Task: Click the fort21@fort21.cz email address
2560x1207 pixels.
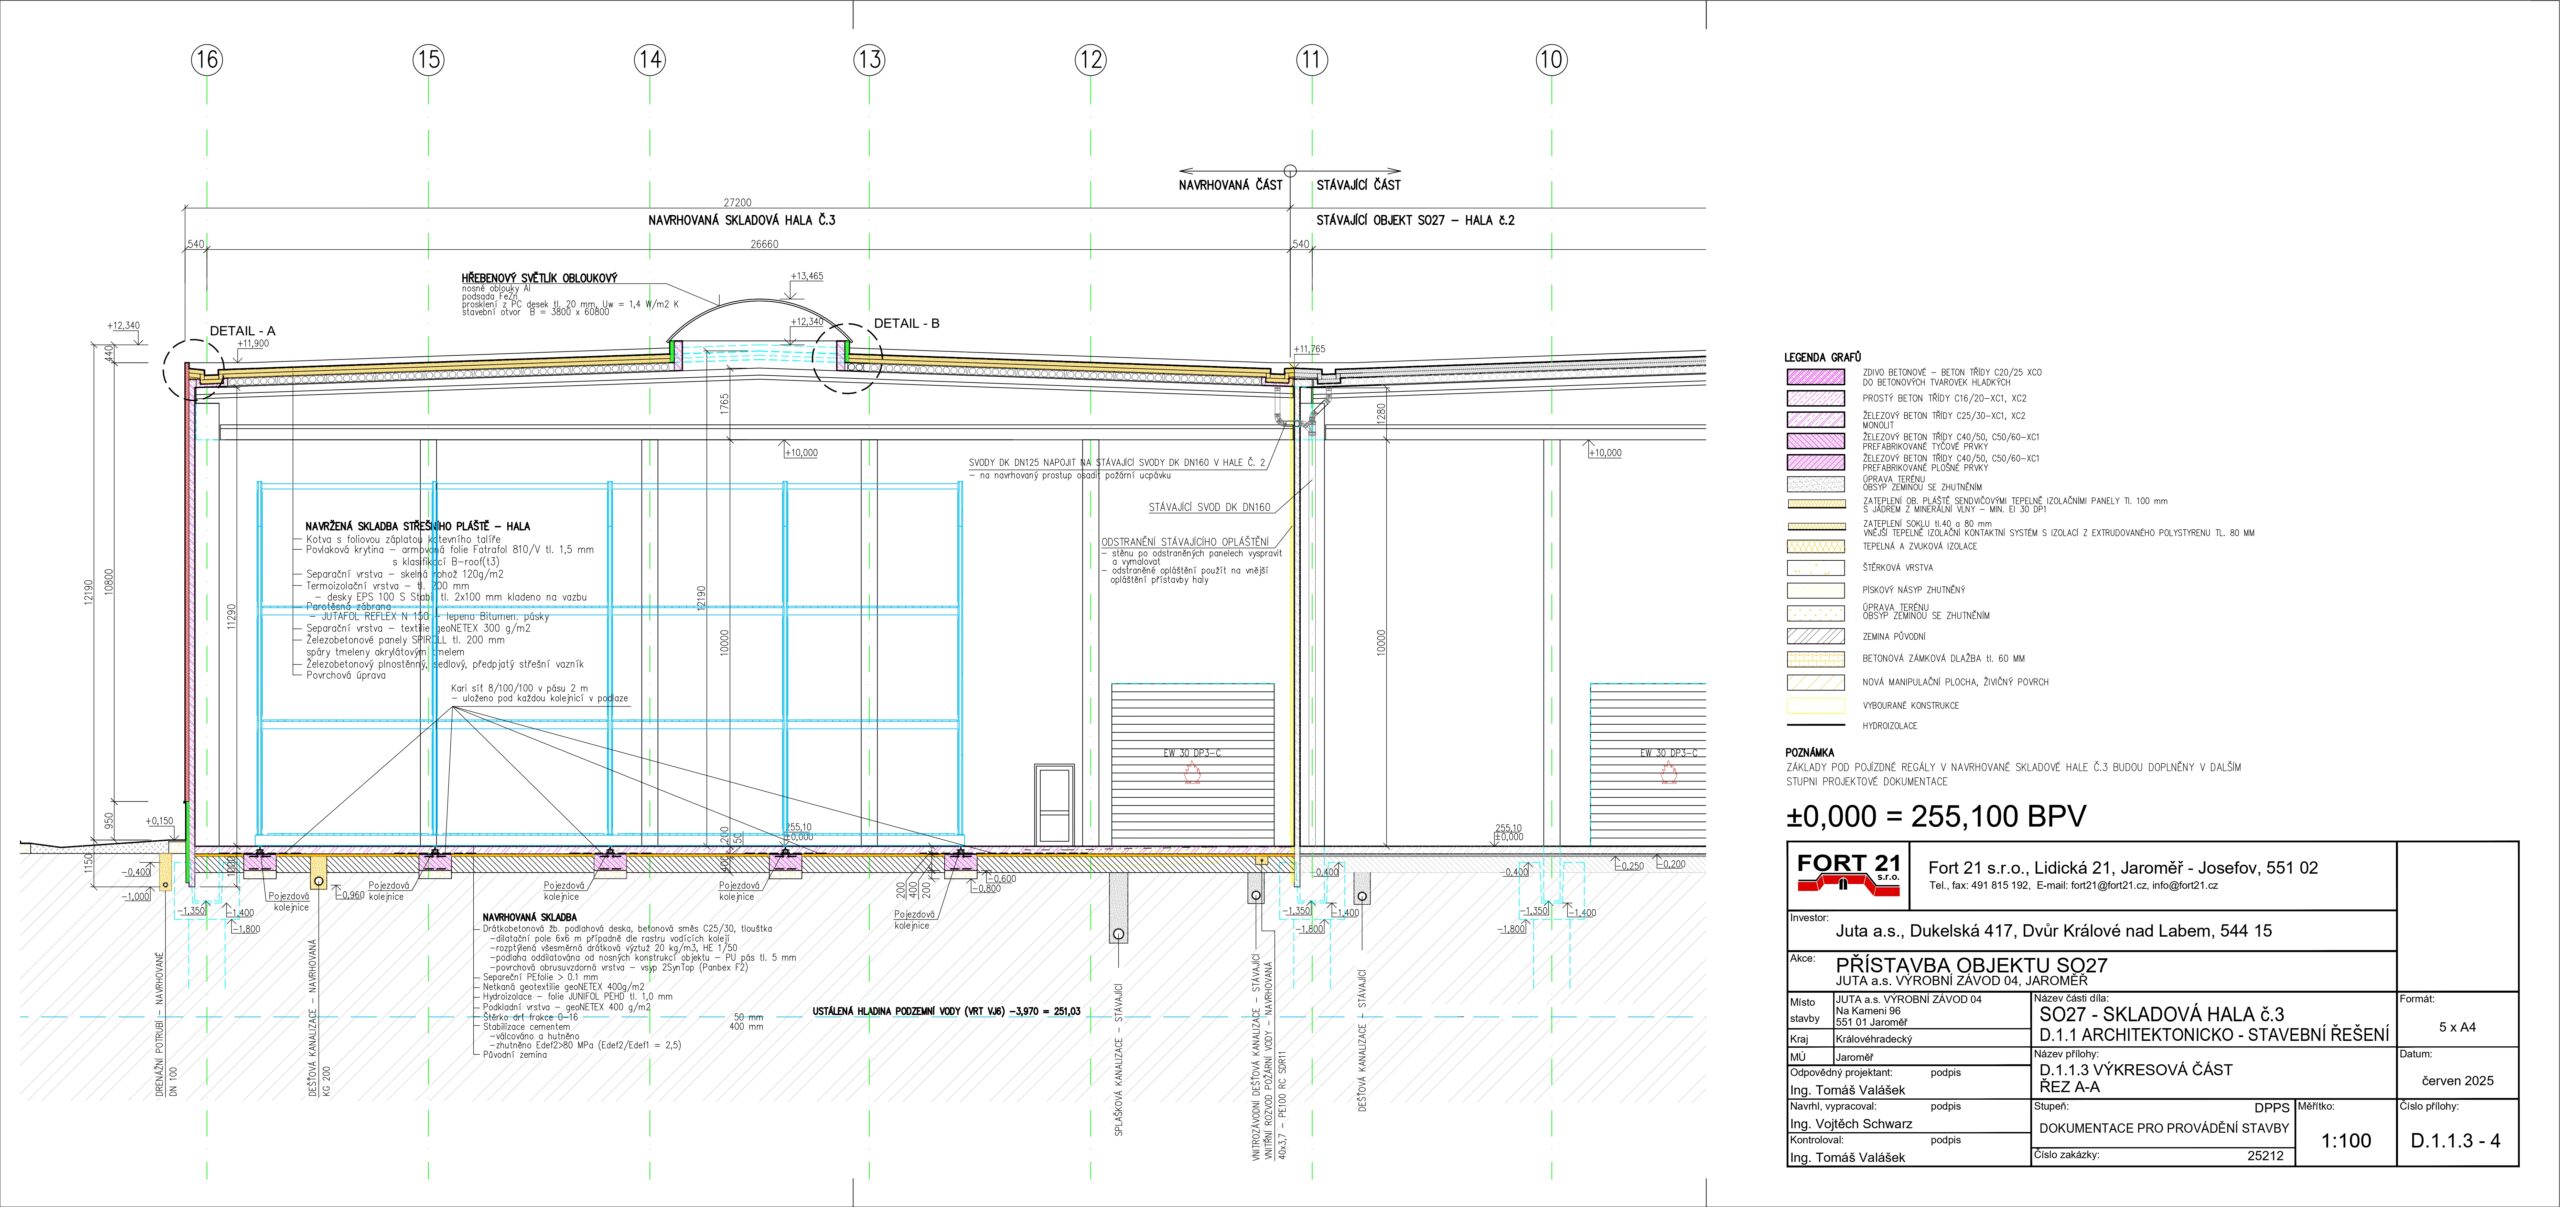Action: pos(2108,886)
